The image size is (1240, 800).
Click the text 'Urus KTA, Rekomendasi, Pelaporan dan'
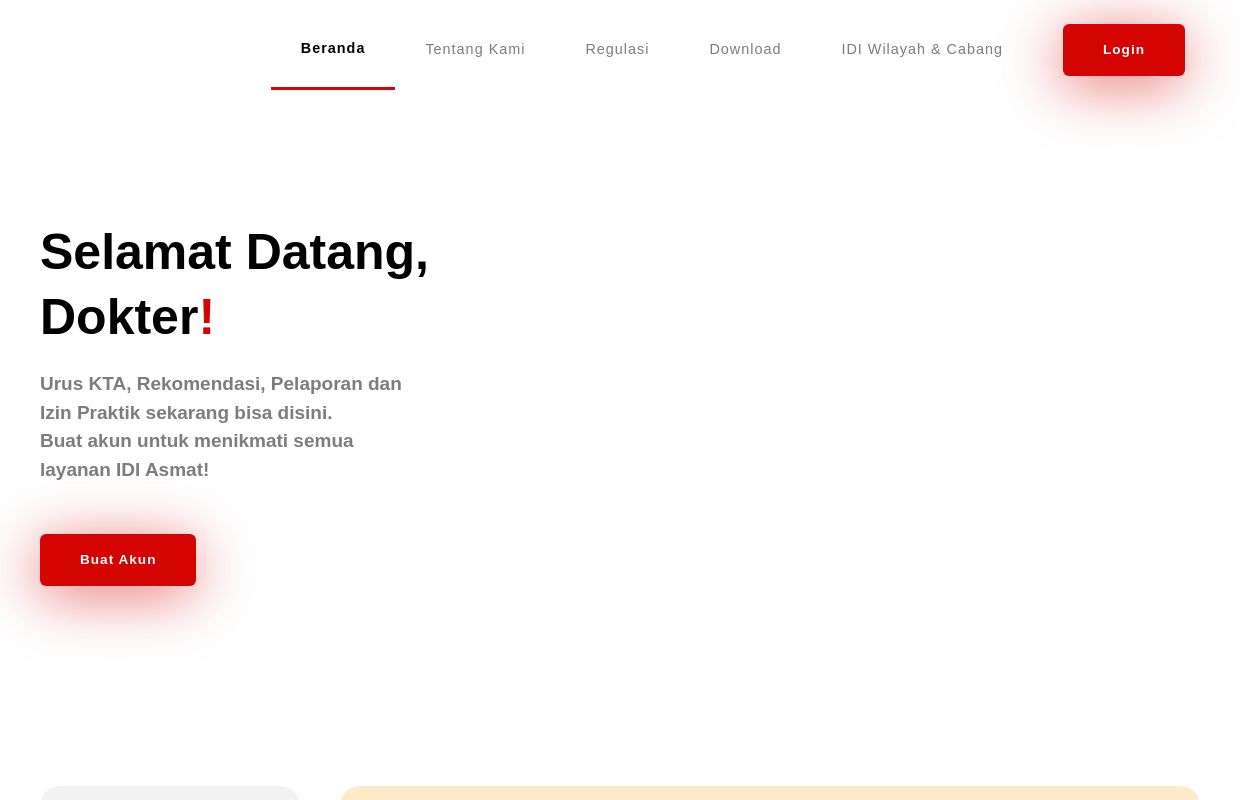(x=221, y=384)
